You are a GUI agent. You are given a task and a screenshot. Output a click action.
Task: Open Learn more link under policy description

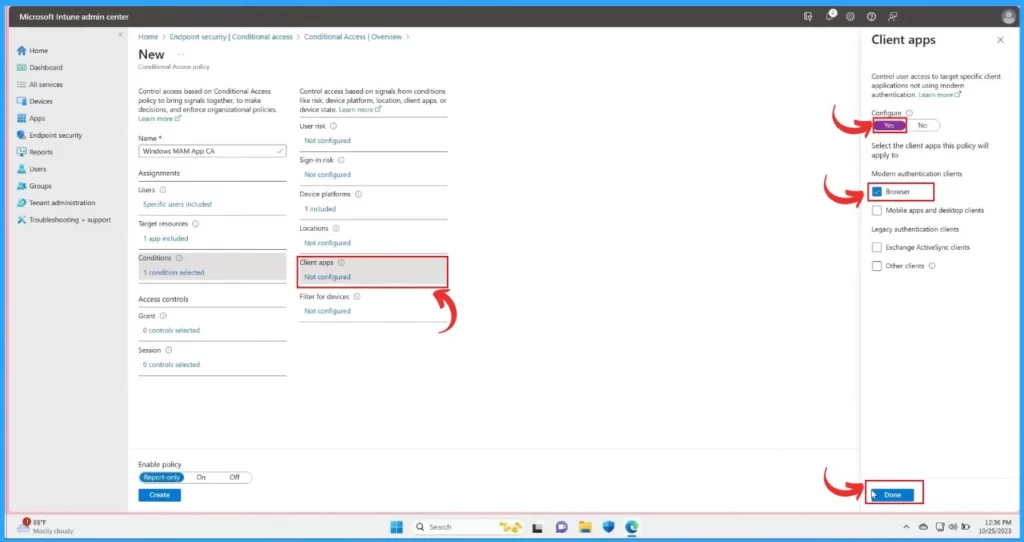(x=159, y=119)
